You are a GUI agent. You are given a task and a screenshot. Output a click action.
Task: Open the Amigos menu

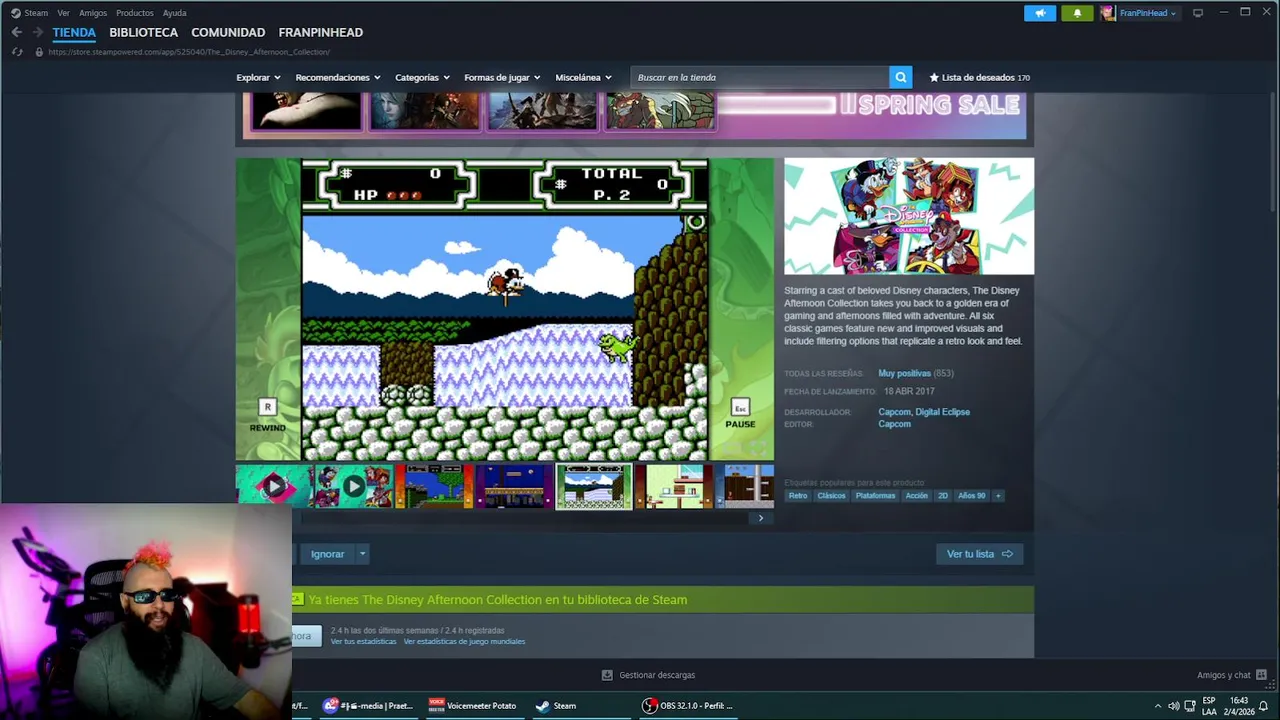pos(93,13)
